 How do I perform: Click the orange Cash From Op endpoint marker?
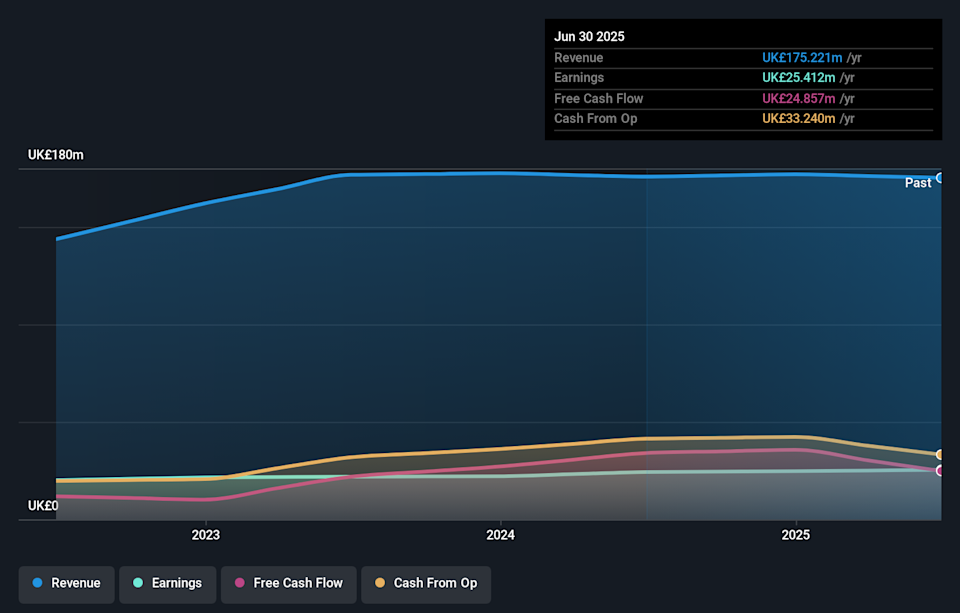point(939,454)
